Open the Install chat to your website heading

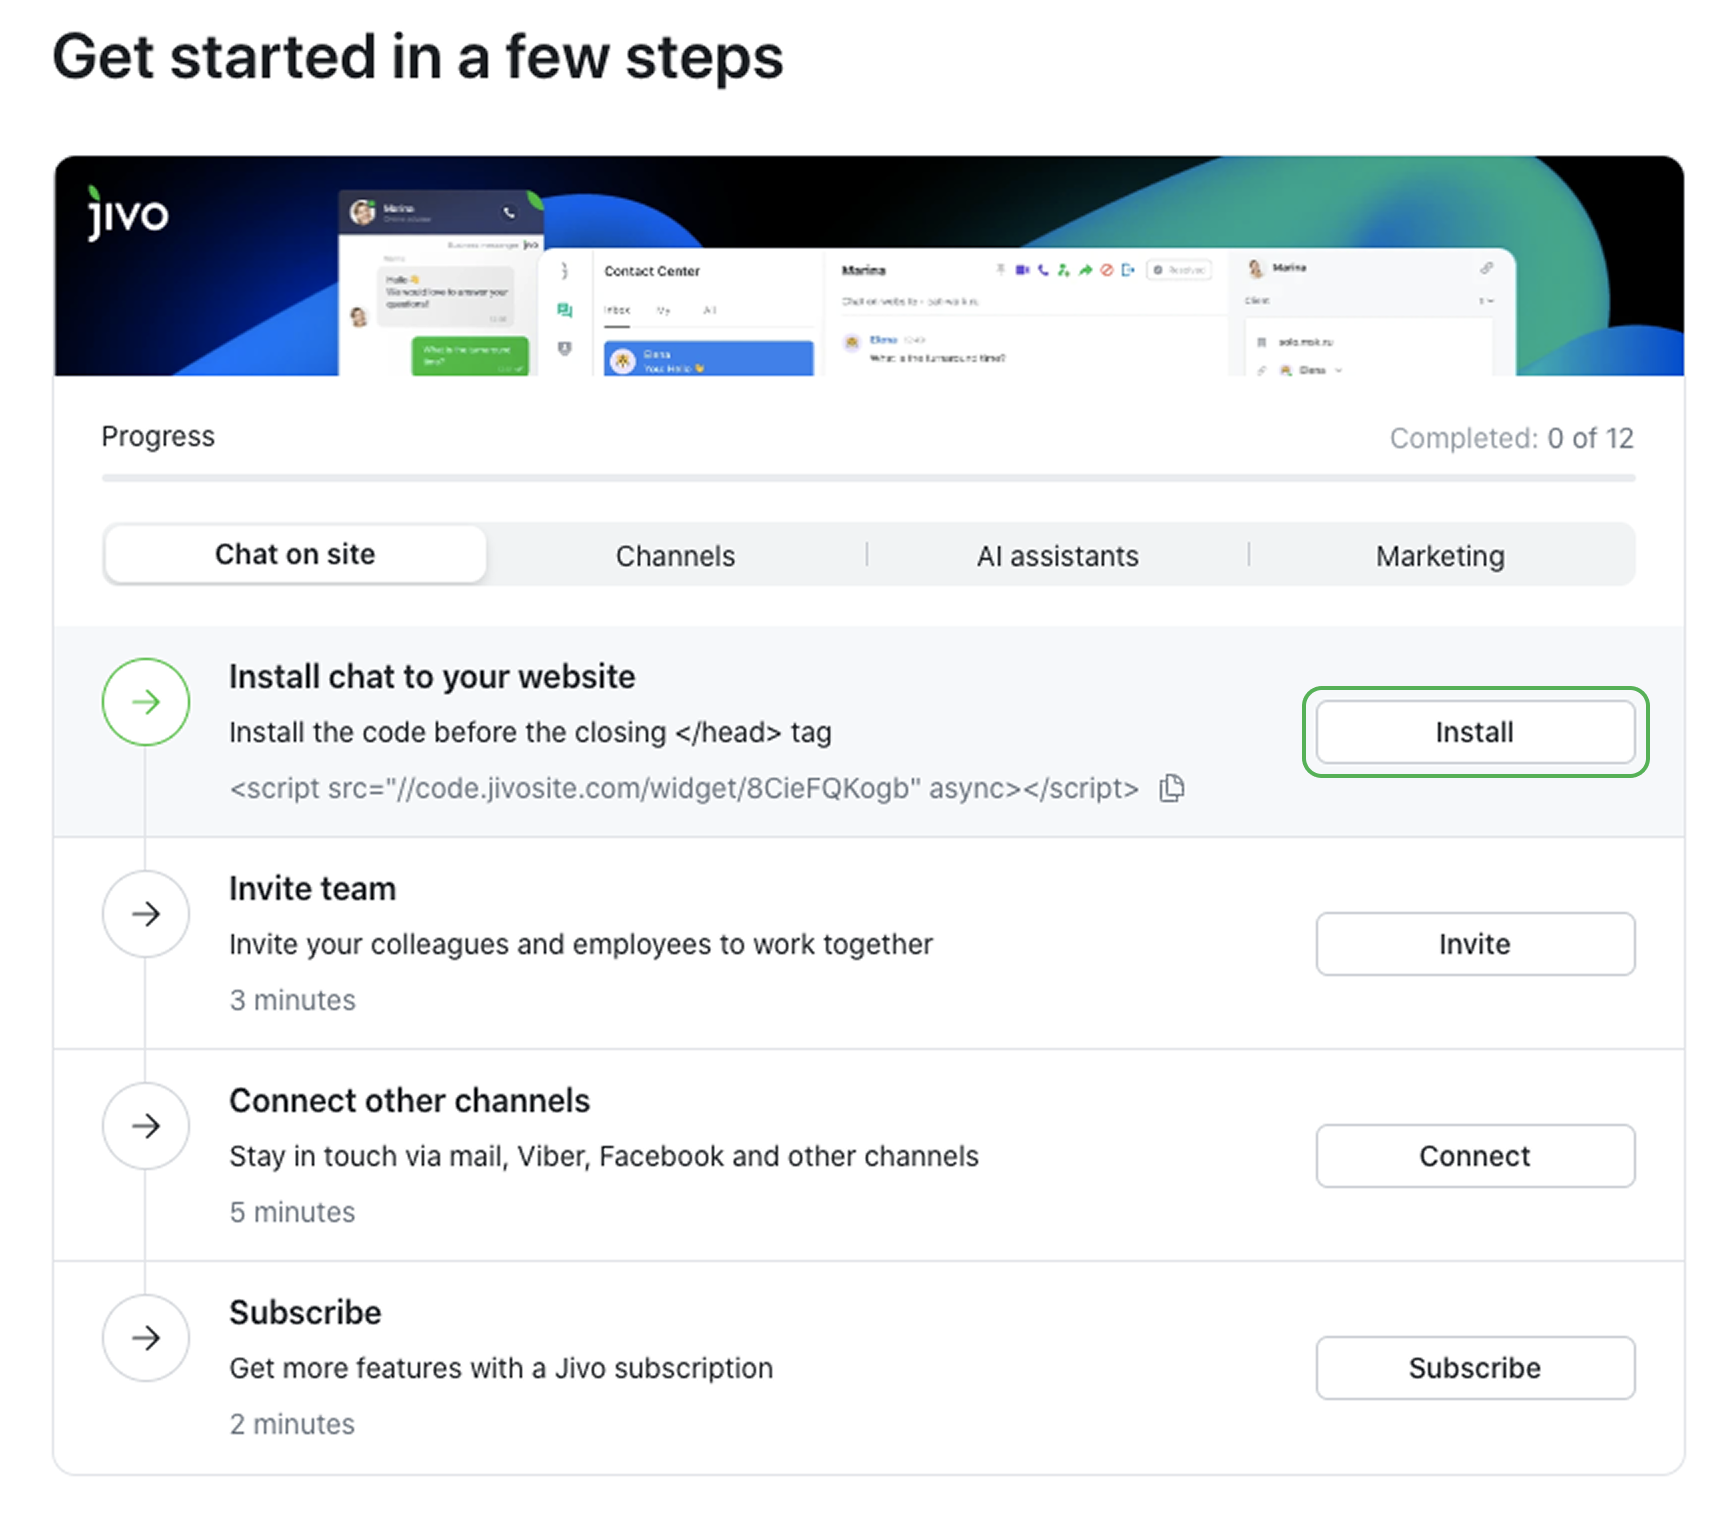coord(432,677)
